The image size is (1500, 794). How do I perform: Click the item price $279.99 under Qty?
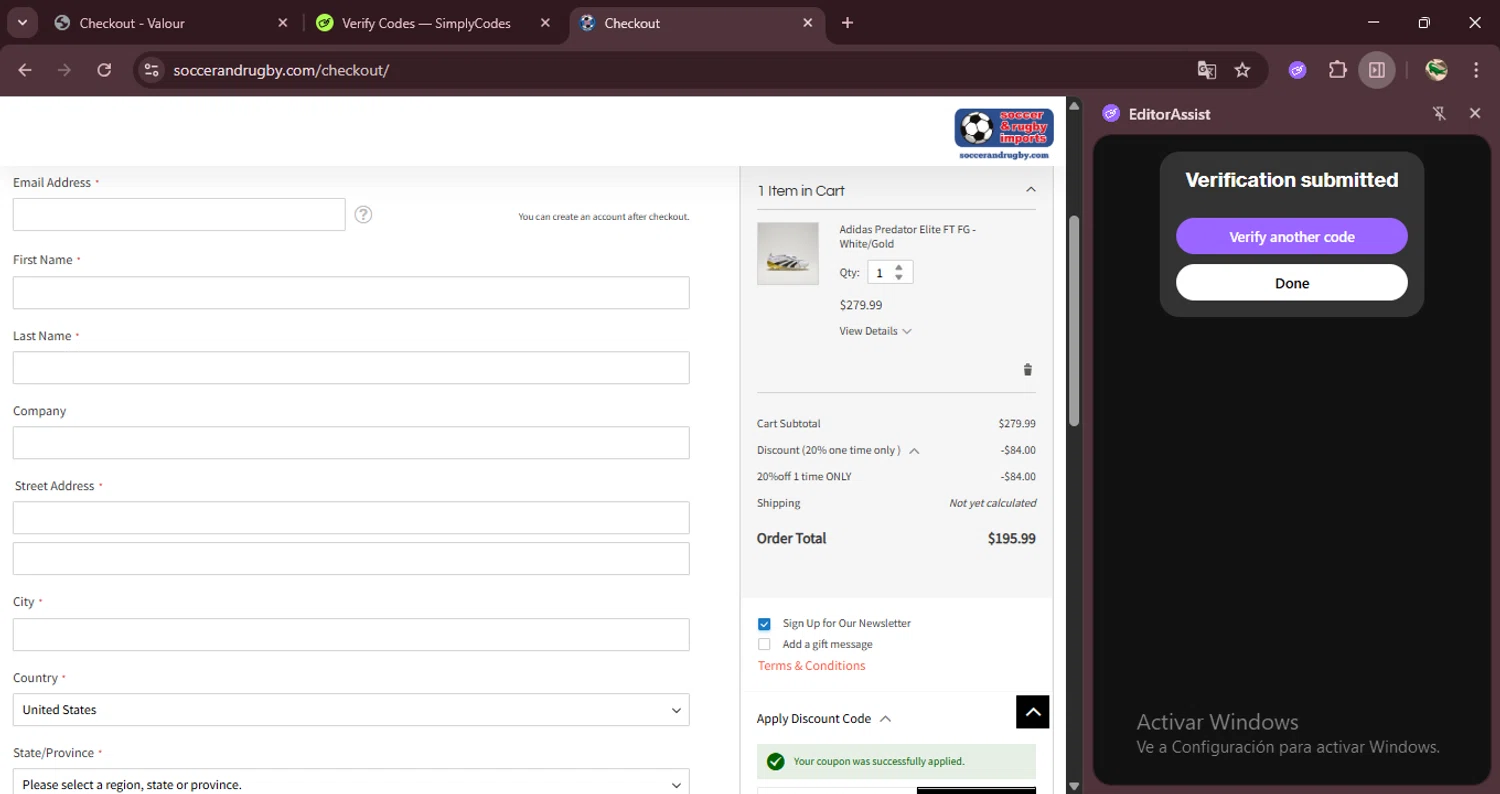pyautogui.click(x=861, y=305)
